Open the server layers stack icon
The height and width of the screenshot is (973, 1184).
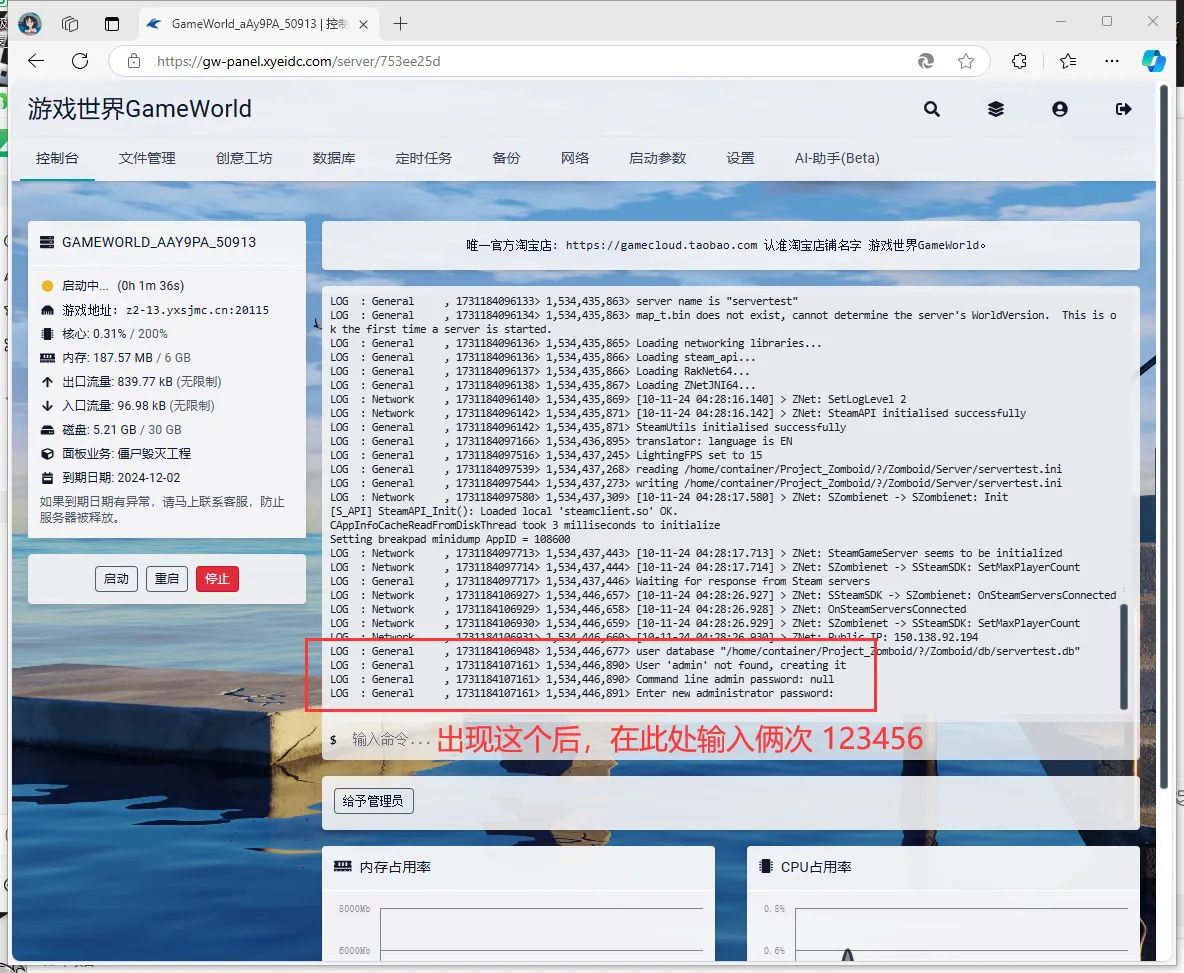click(x=996, y=109)
